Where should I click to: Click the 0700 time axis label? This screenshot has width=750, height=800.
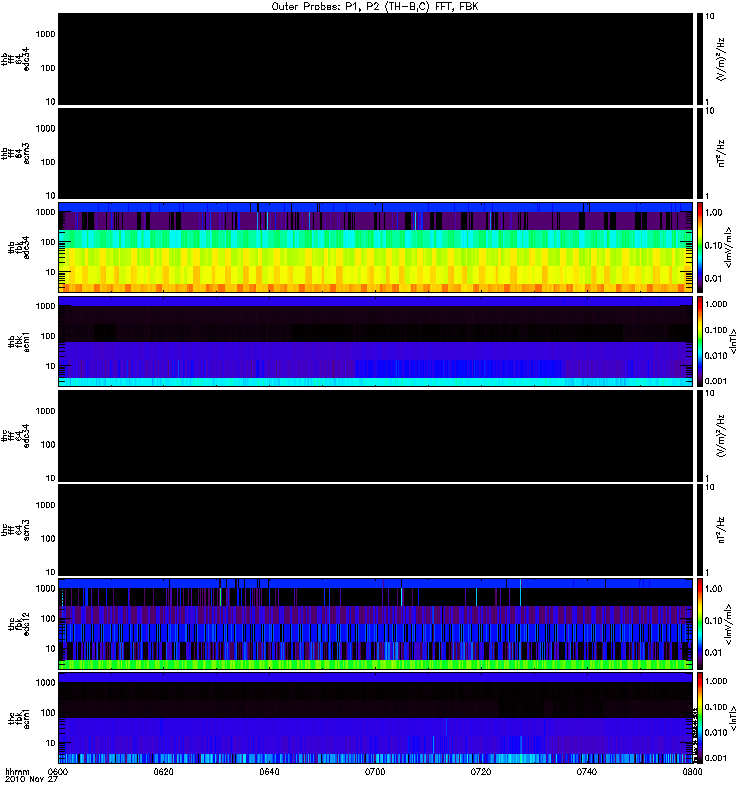click(x=375, y=771)
